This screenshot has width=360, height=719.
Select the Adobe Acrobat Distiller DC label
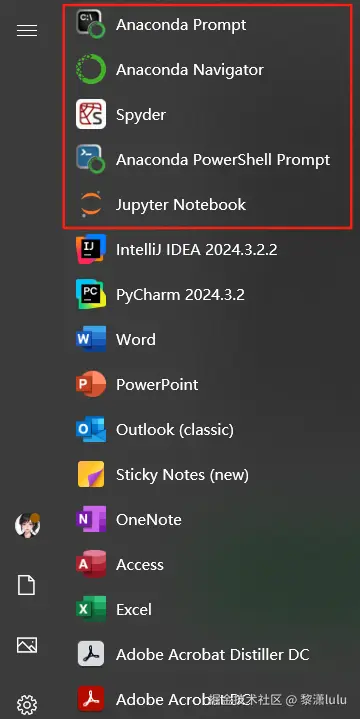coord(213,654)
